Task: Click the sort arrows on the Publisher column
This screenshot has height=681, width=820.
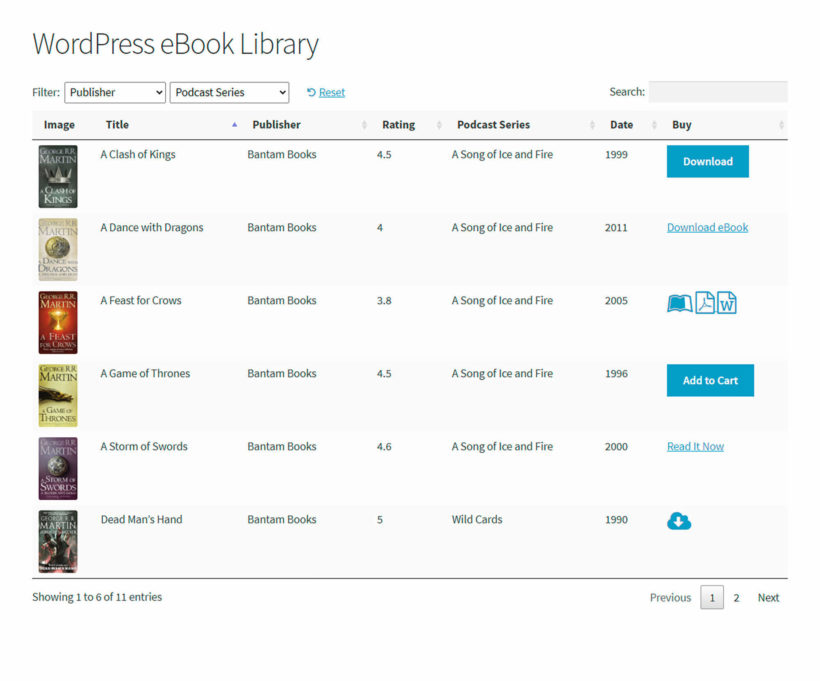Action: (x=364, y=125)
